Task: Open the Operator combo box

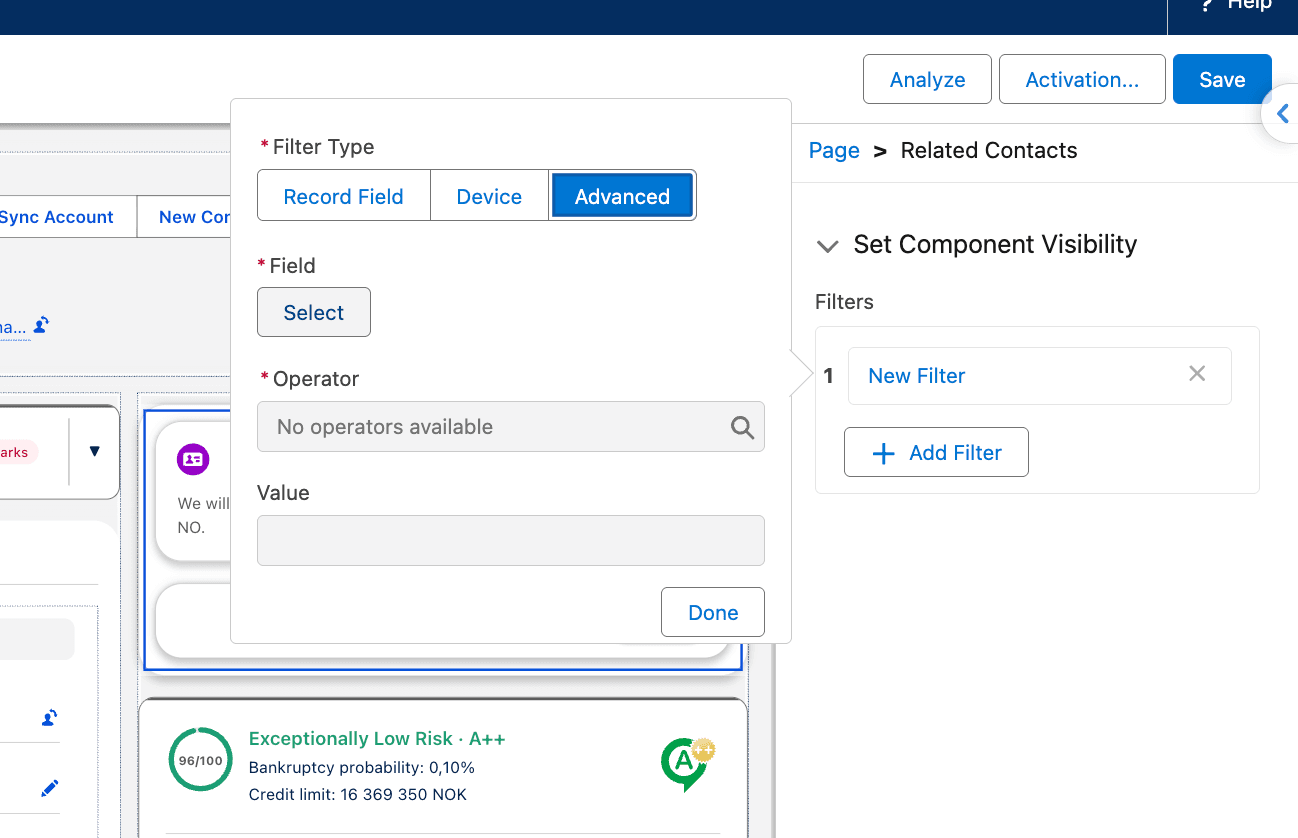Action: tap(511, 427)
